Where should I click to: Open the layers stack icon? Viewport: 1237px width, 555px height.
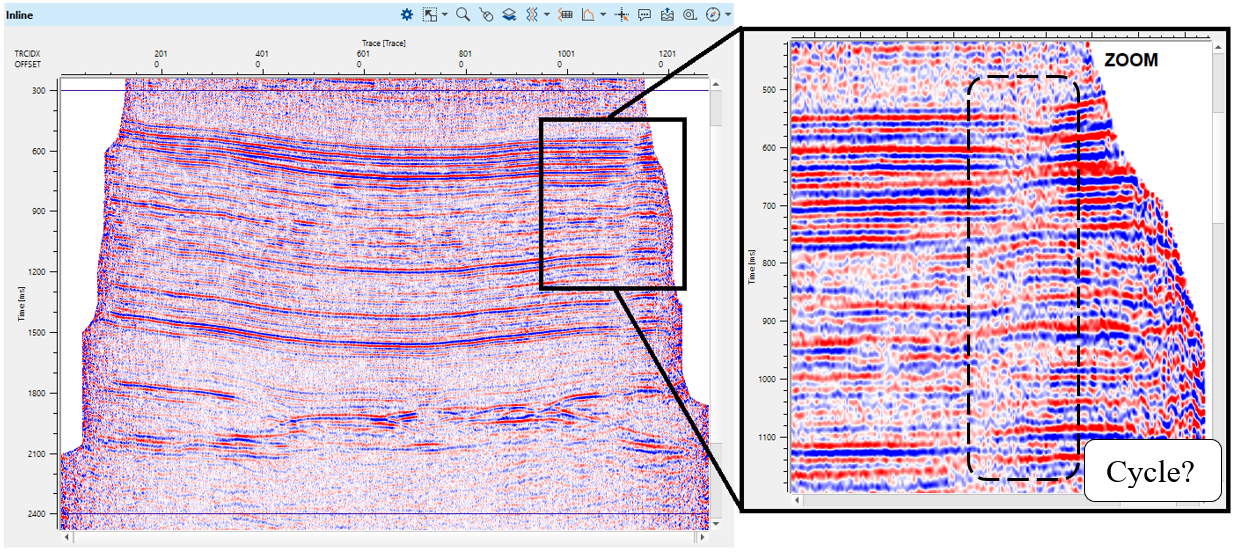509,15
